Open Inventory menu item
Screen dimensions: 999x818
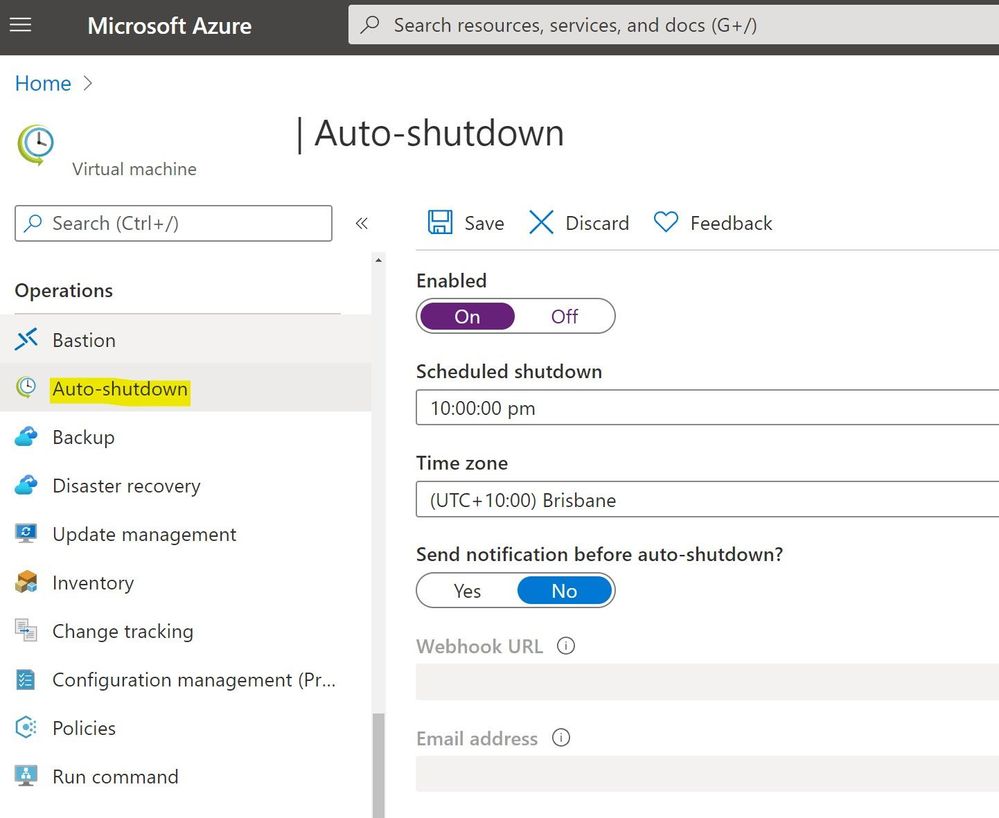[185, 582]
